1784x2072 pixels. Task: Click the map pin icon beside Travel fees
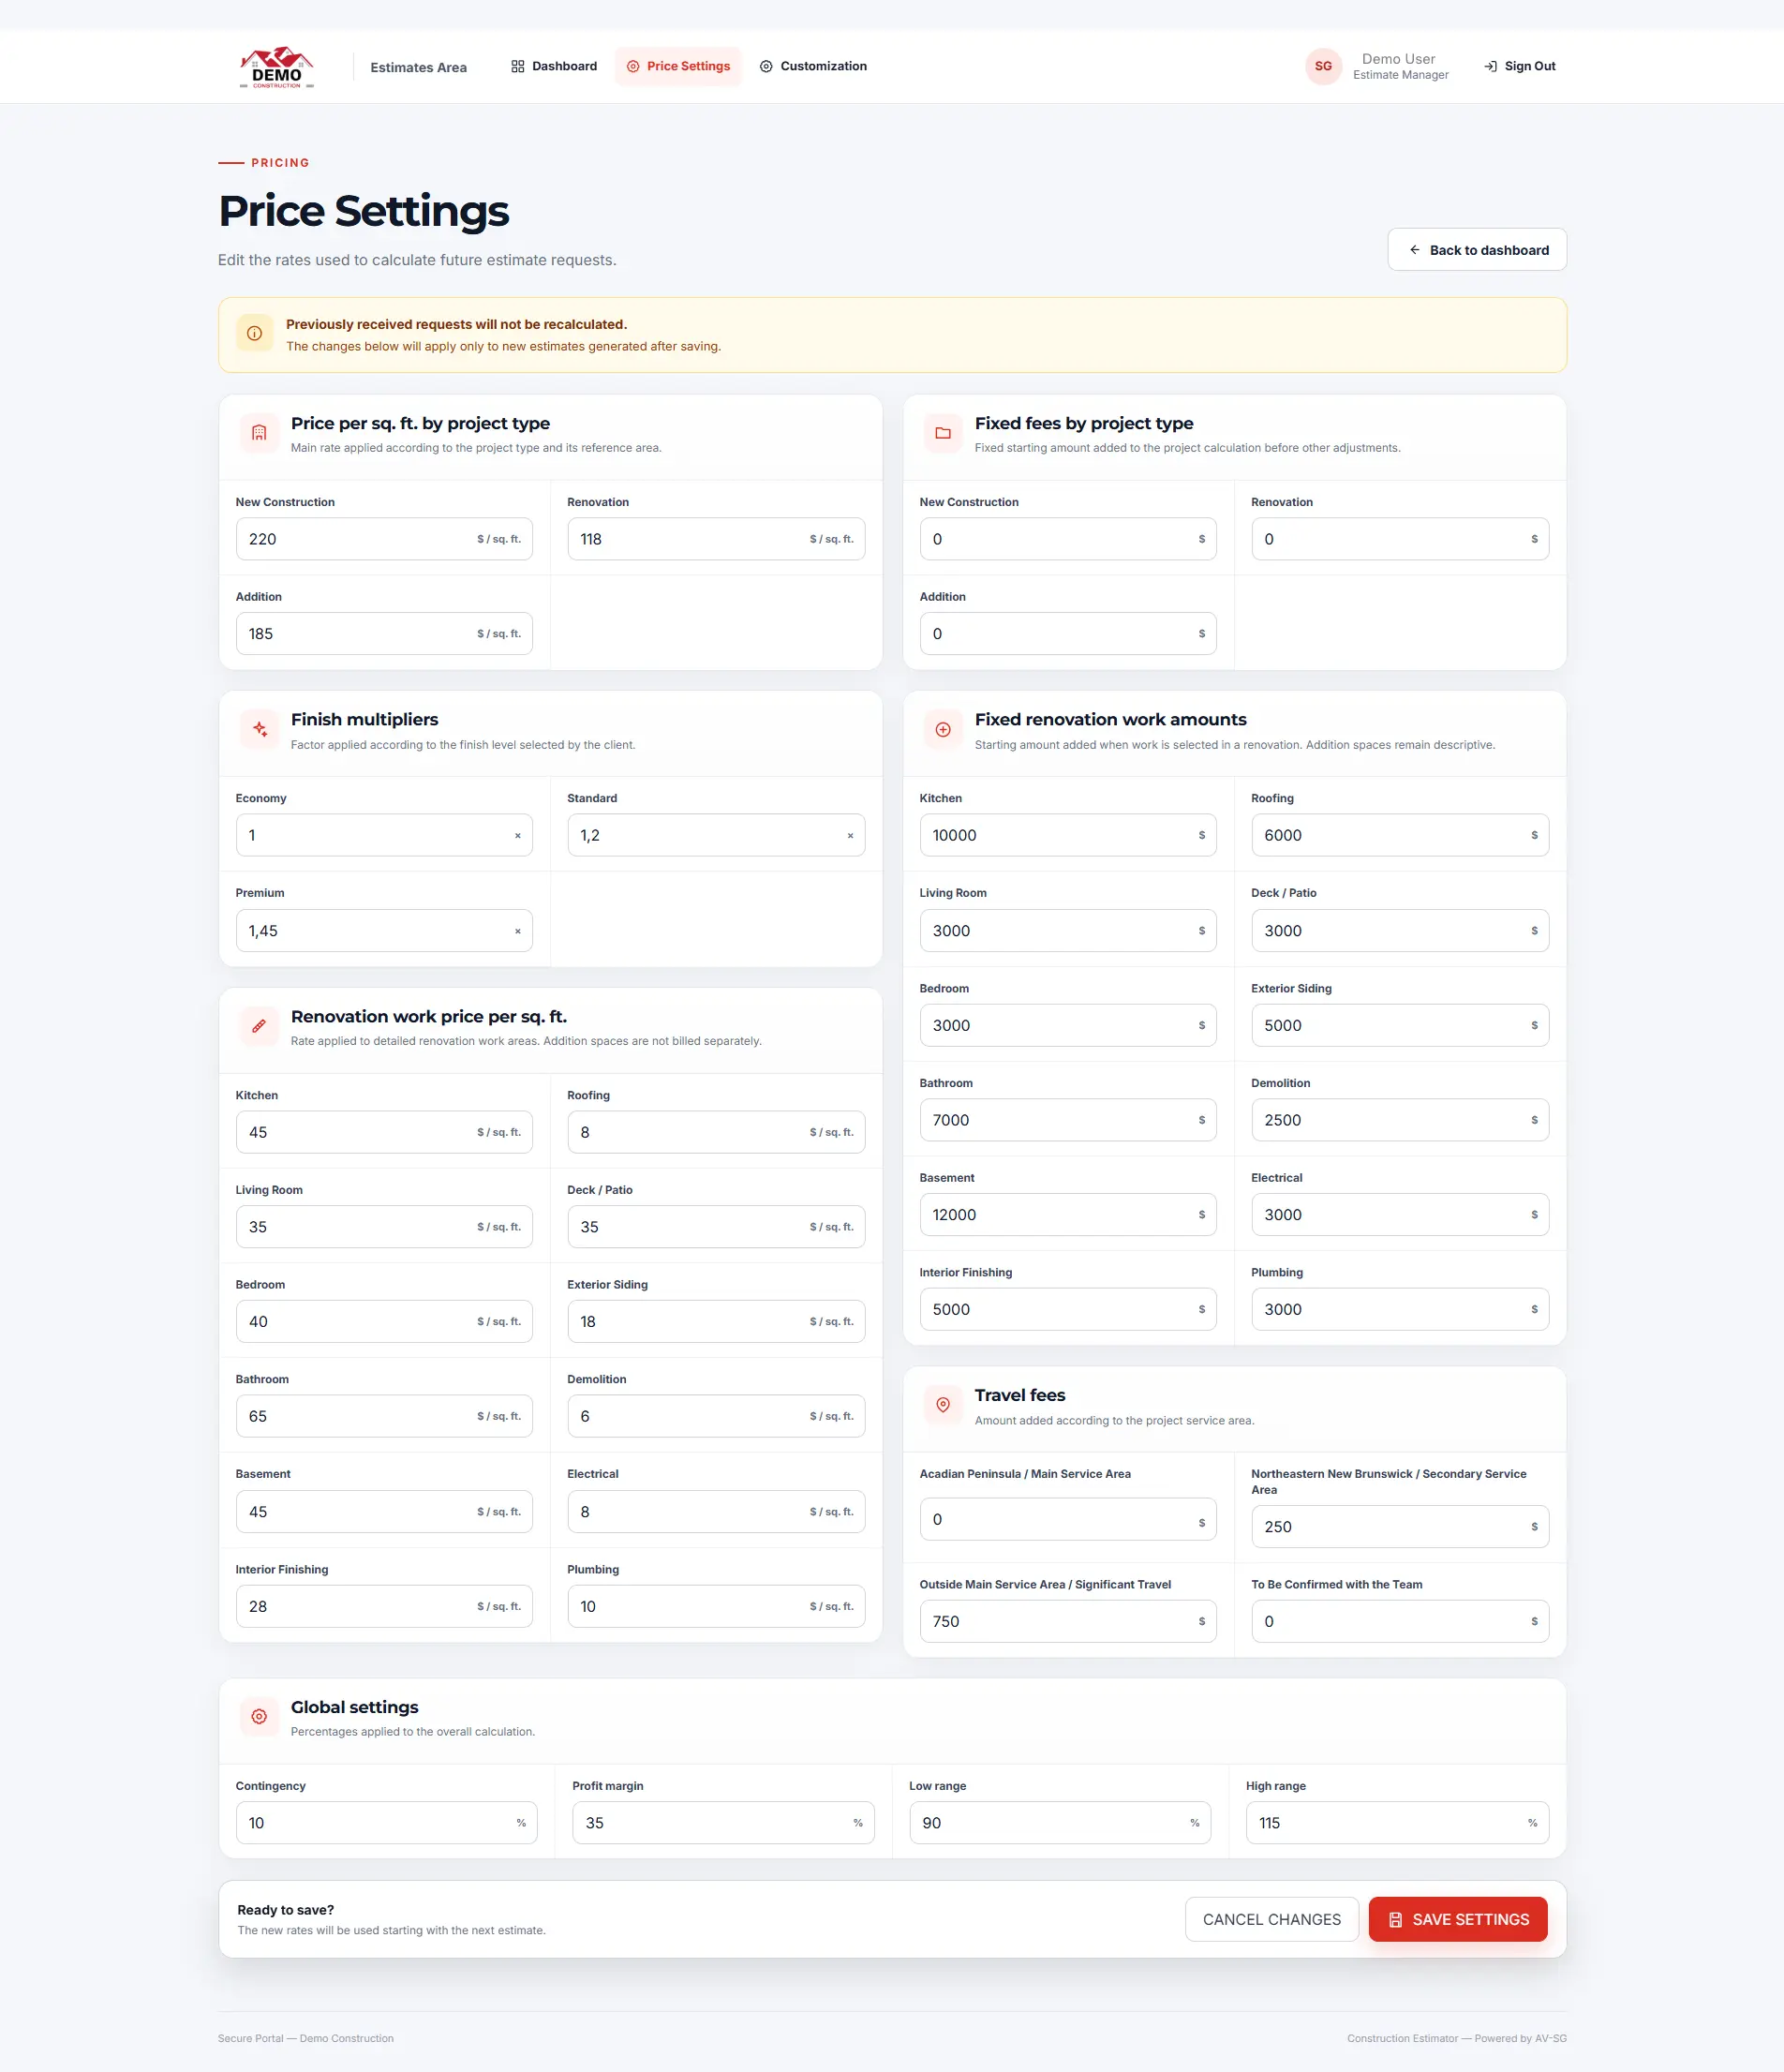pos(942,1405)
